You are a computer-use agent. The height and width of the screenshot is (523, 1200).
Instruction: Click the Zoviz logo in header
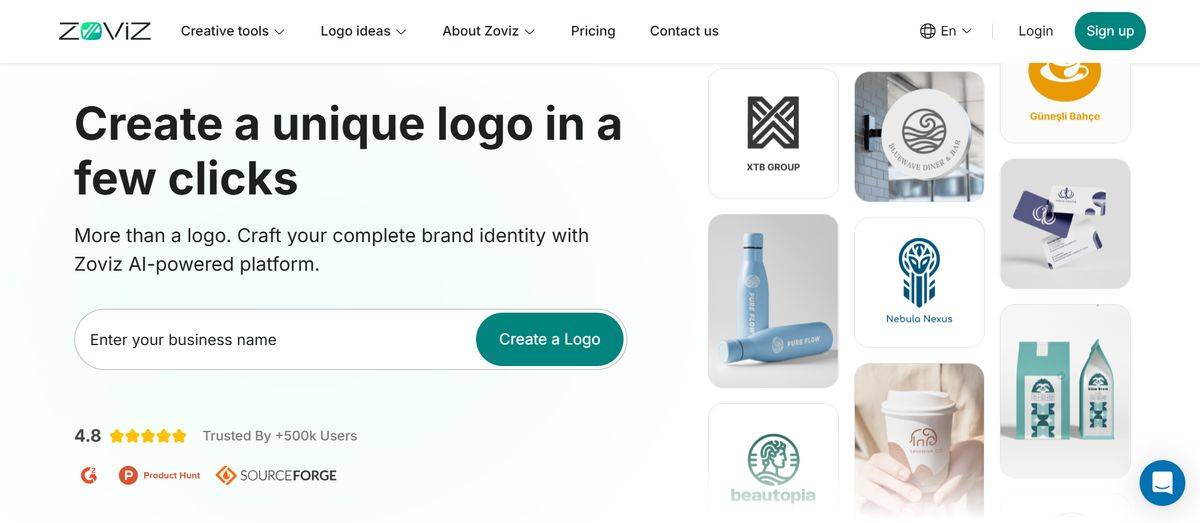click(x=105, y=31)
